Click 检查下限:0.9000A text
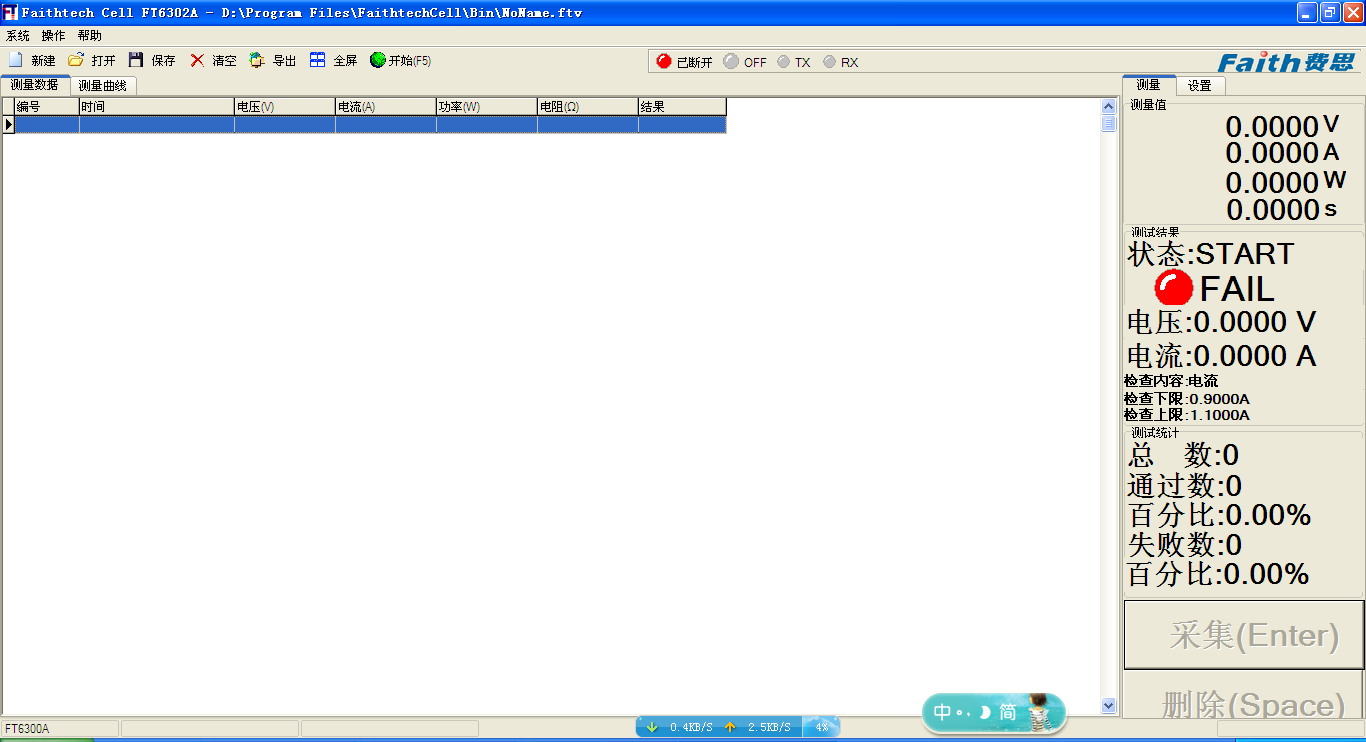The image size is (1366, 742). pyautogui.click(x=1187, y=399)
